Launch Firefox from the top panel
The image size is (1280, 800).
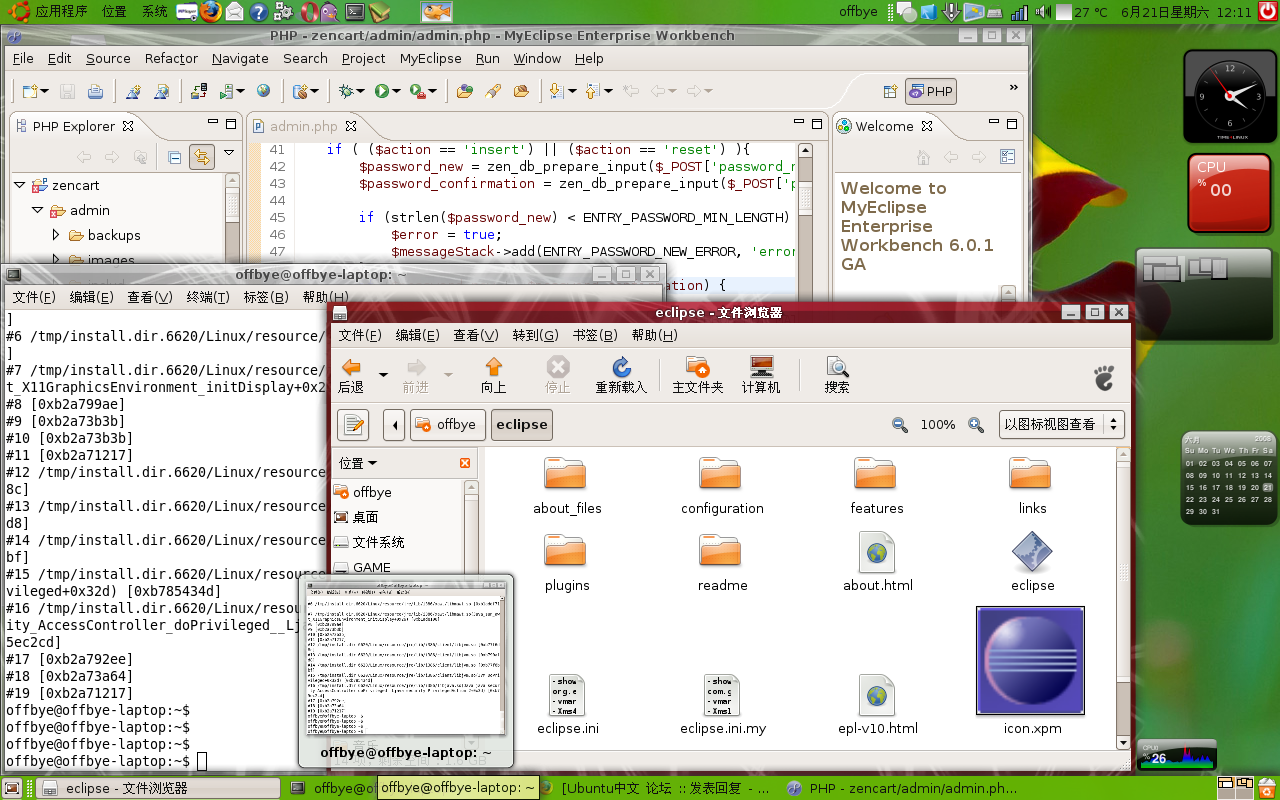[x=210, y=12]
